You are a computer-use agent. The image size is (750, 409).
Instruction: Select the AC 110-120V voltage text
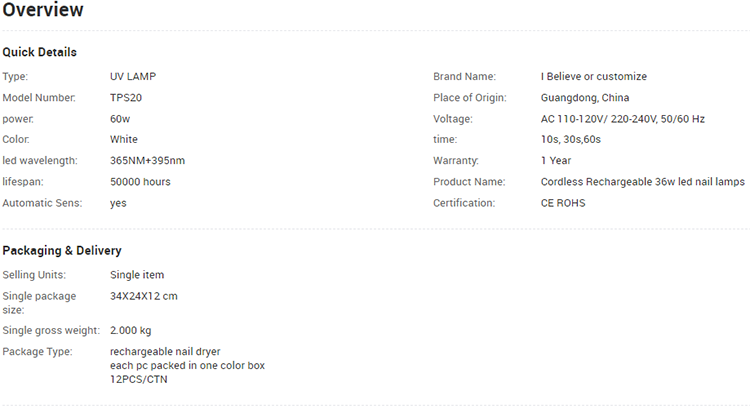tap(623, 119)
